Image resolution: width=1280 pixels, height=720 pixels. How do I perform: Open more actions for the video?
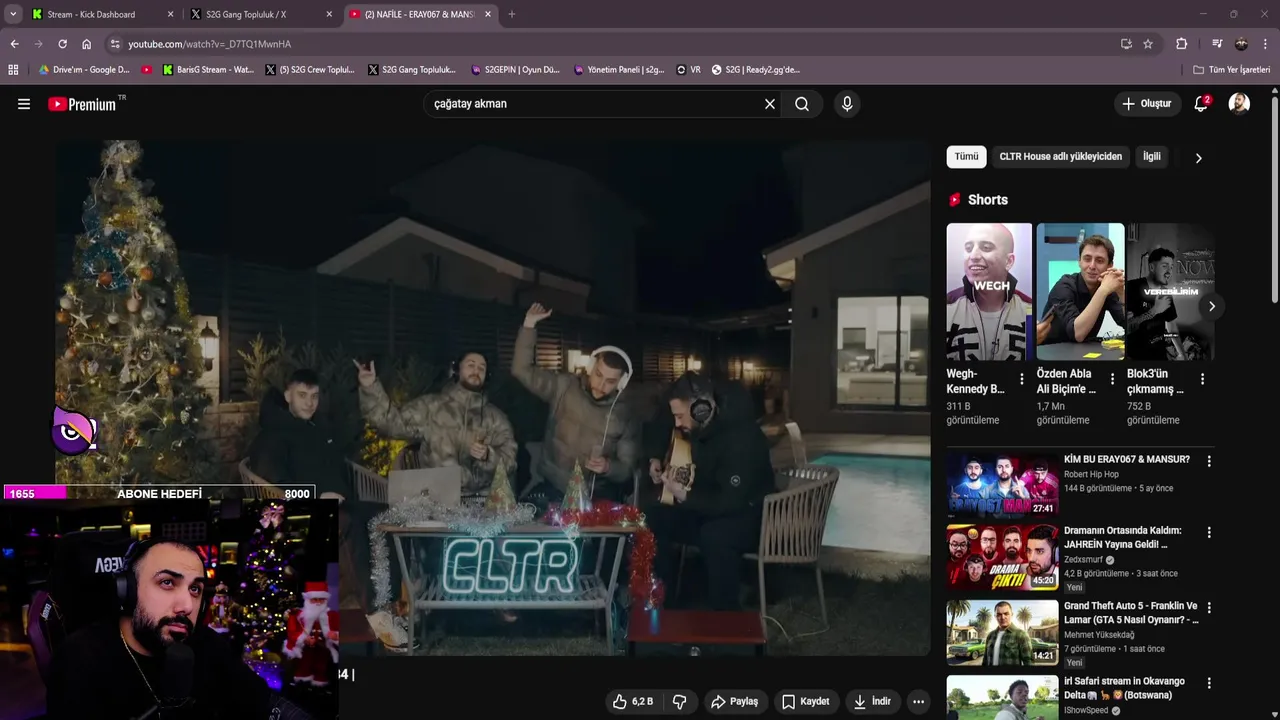[918, 702]
